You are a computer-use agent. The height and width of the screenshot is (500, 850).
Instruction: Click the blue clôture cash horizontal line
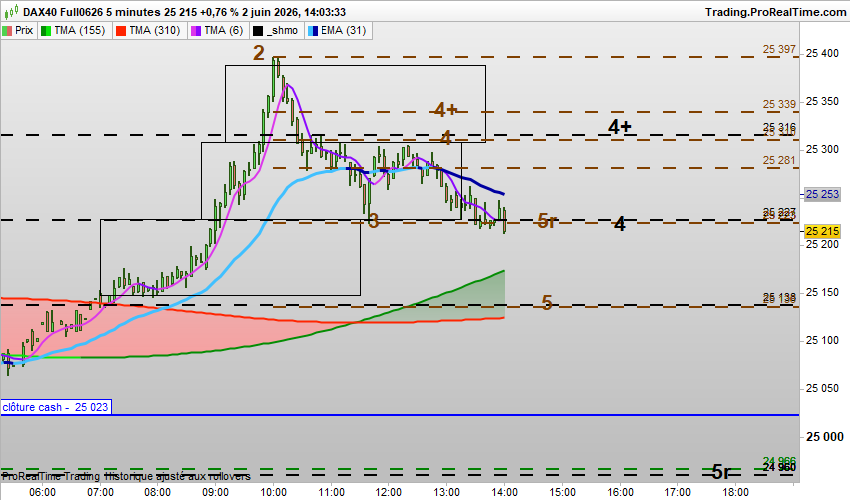[400, 415]
